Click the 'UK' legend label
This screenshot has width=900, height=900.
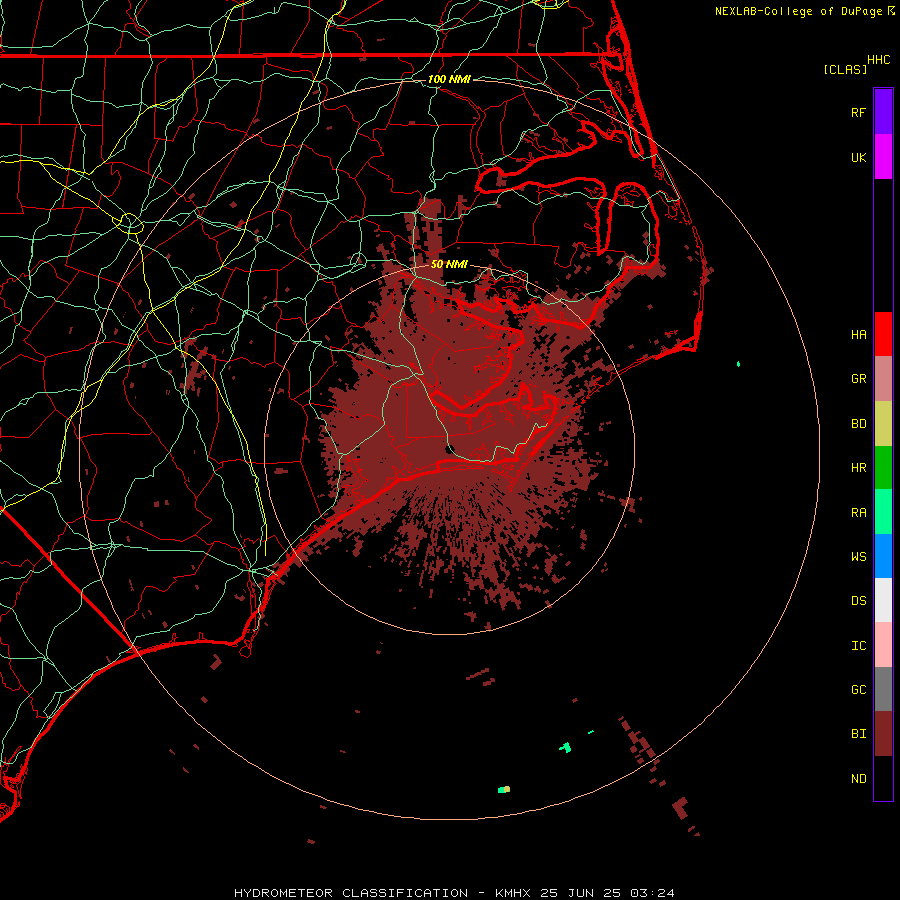(x=858, y=157)
